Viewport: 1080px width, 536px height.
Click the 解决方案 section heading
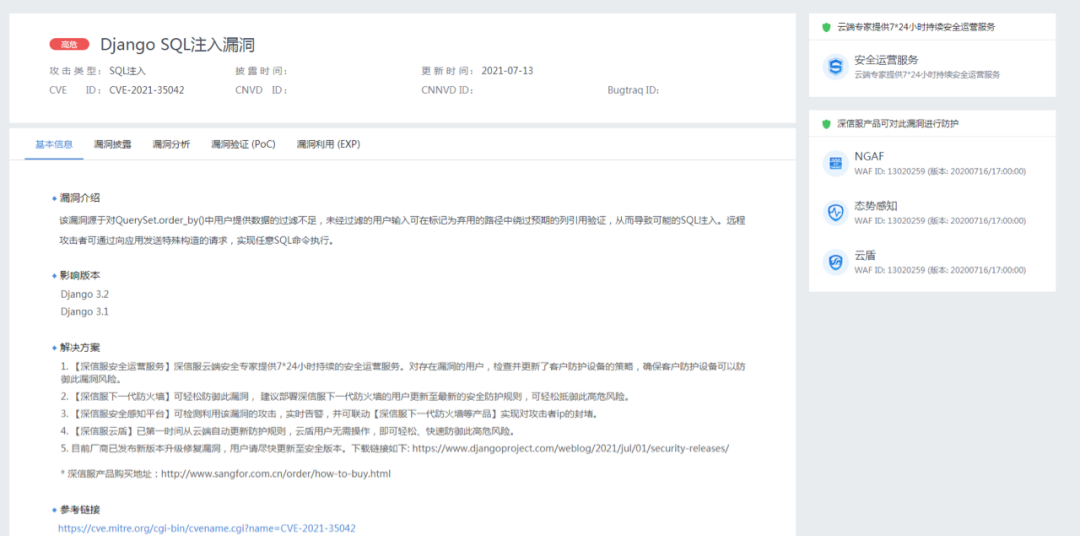tap(80, 348)
